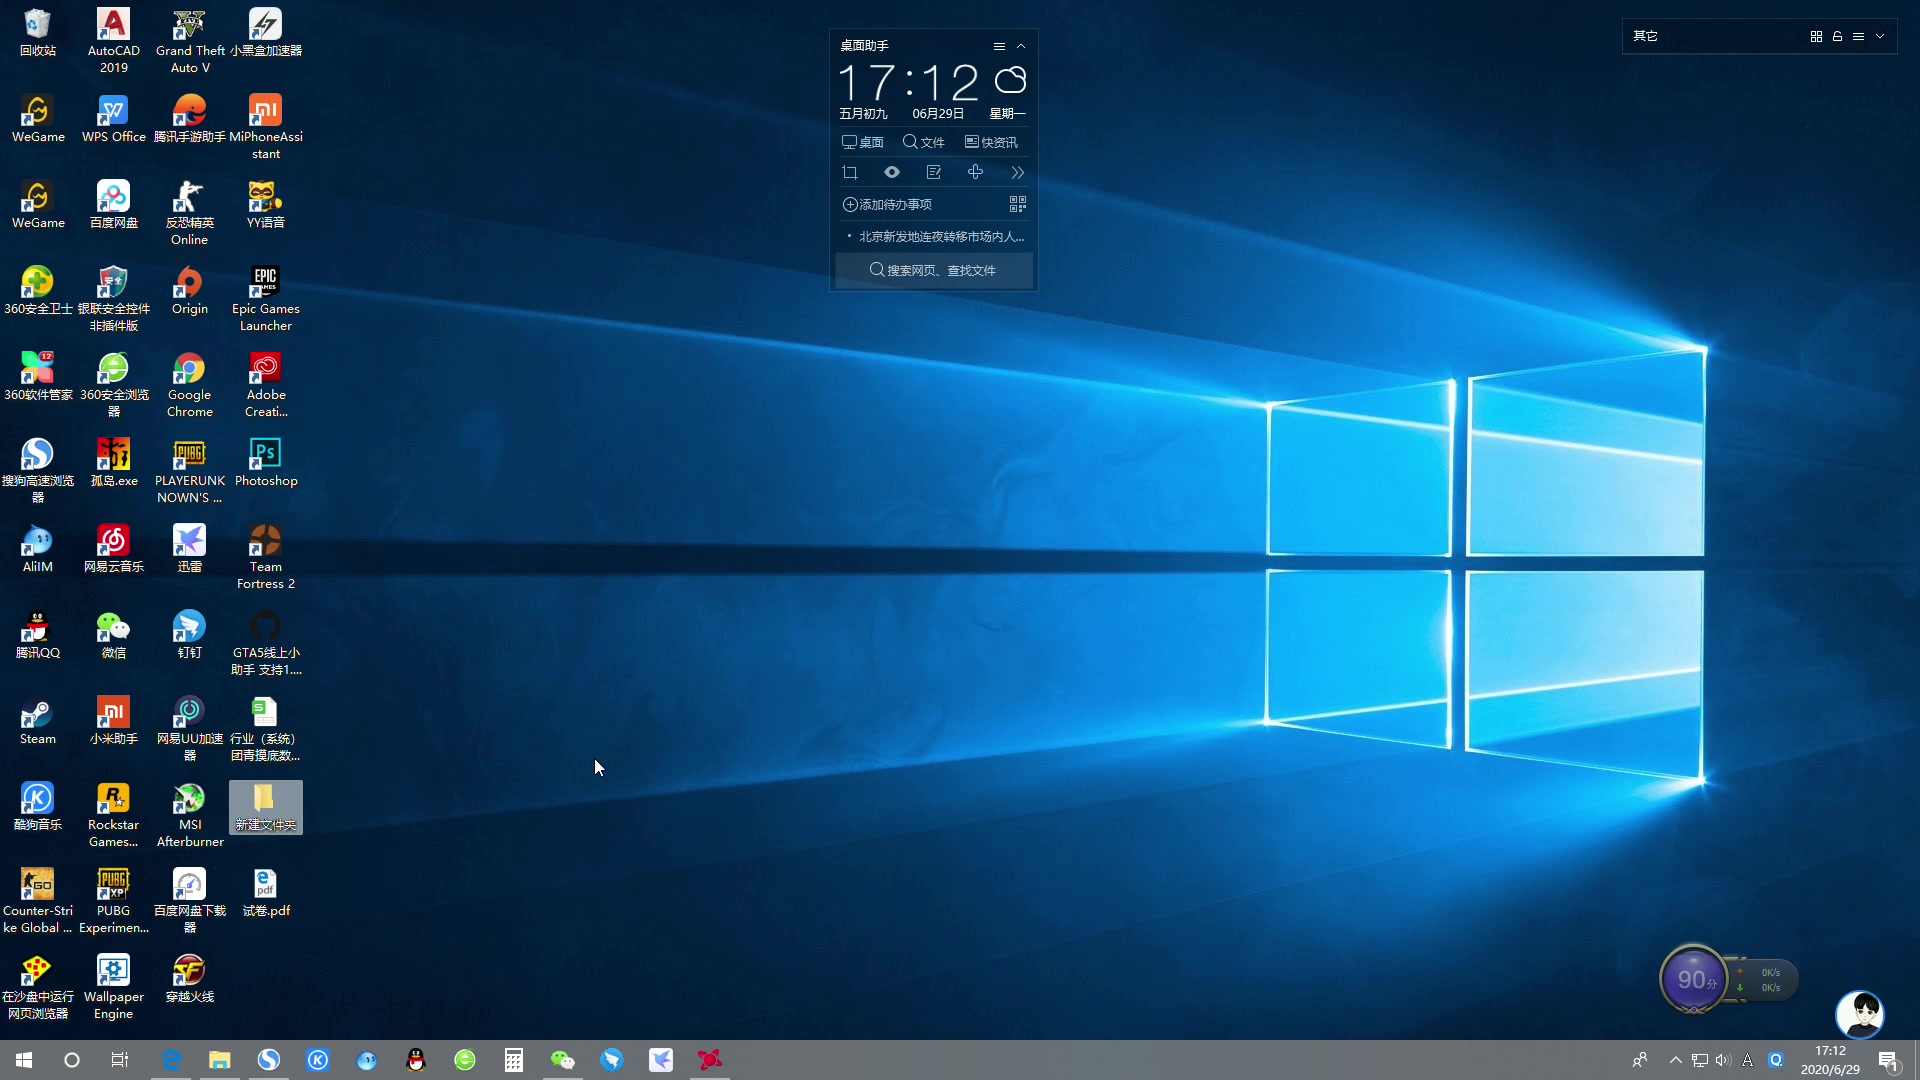This screenshot has height=1080, width=1920.
Task: Click 添加待办事项 to add a todo
Action: coord(888,204)
